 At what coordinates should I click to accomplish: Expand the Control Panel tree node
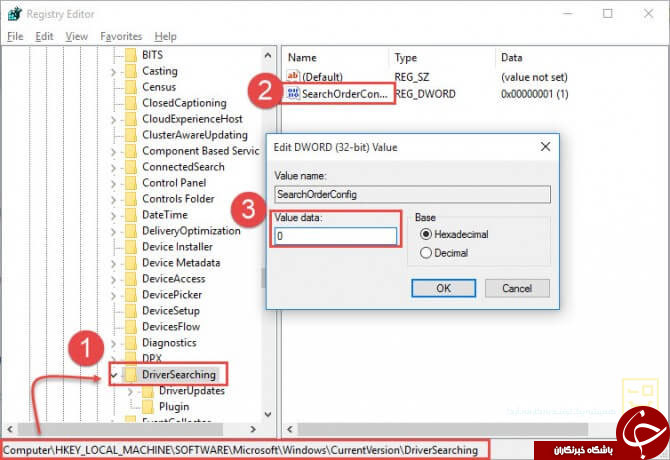click(x=114, y=184)
